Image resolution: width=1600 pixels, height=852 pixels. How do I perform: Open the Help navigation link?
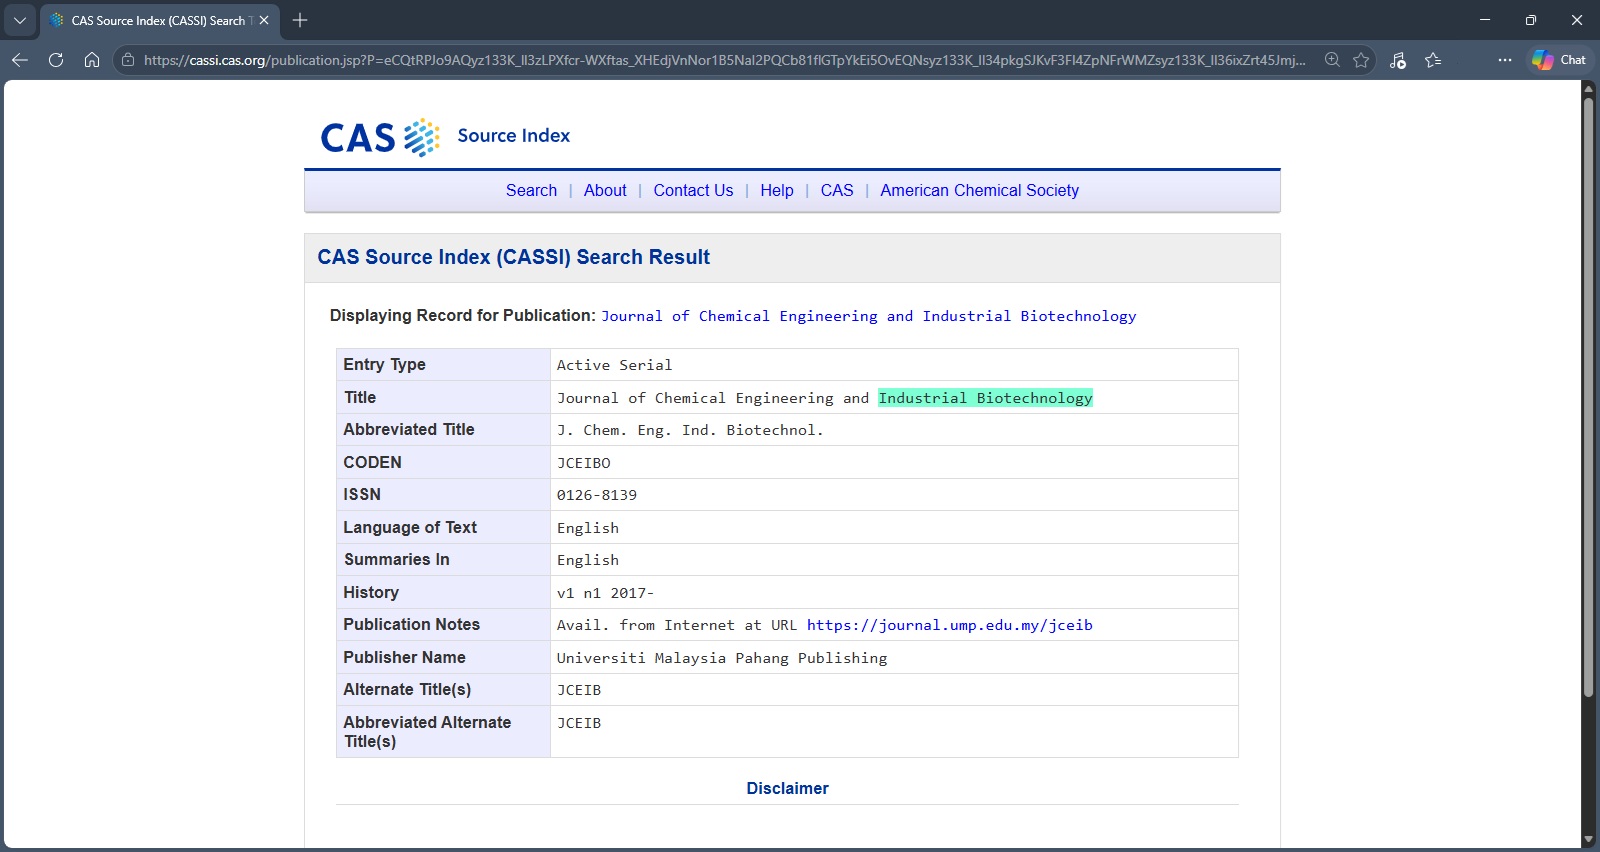pos(777,190)
